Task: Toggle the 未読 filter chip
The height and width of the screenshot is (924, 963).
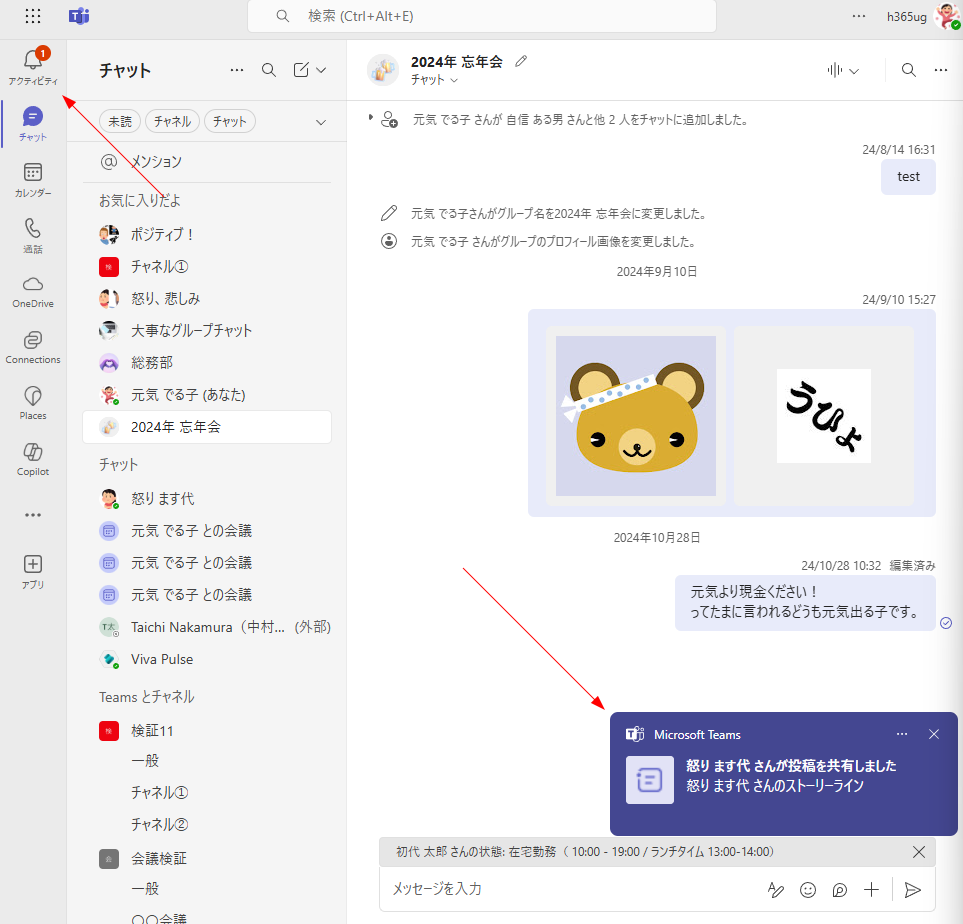Action: [x=120, y=122]
